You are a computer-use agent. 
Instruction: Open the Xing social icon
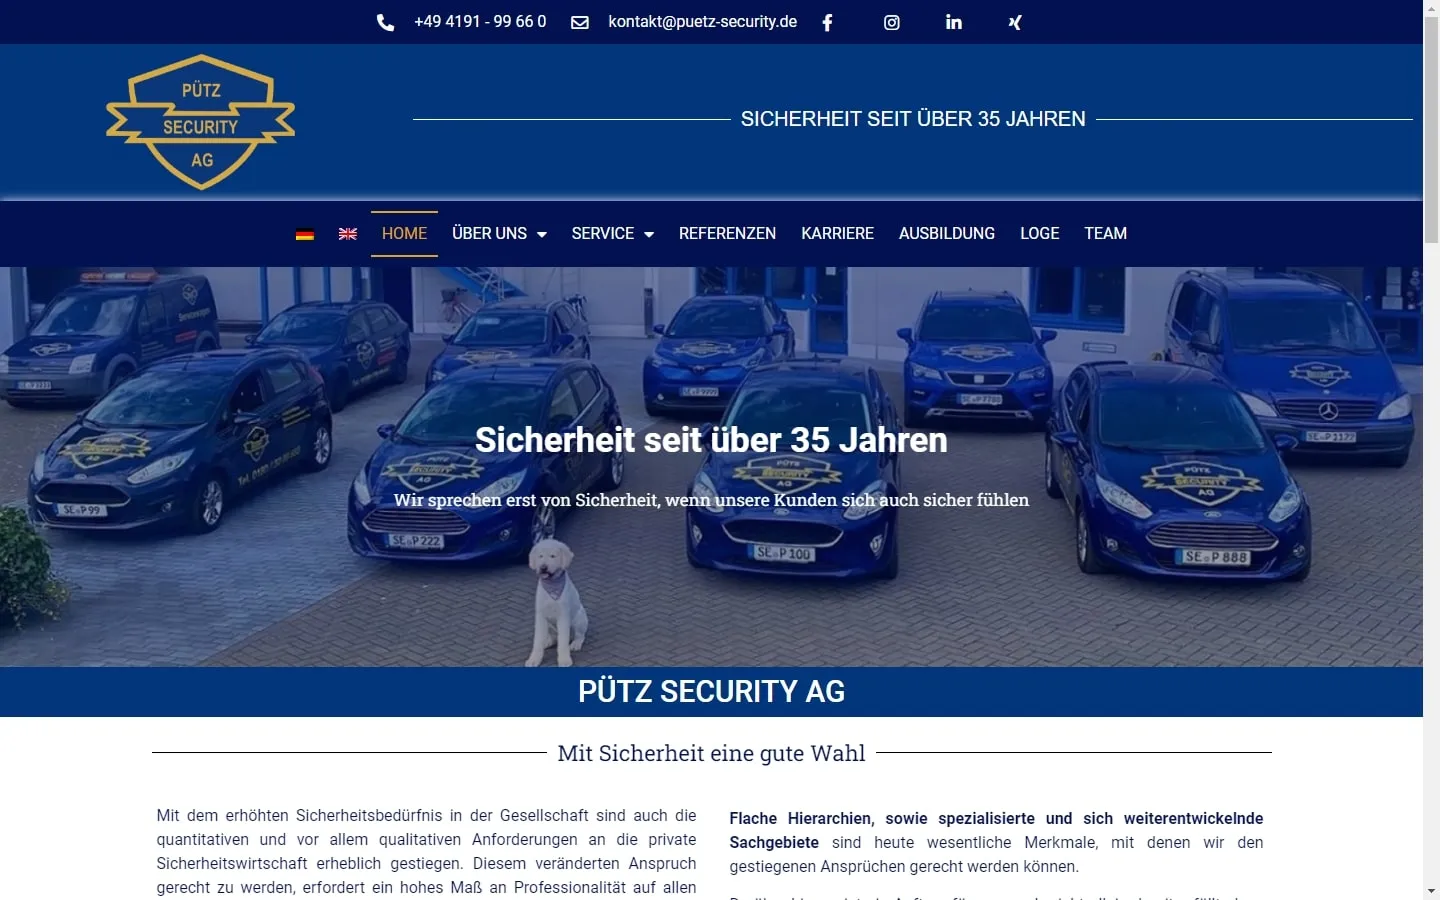(1015, 22)
